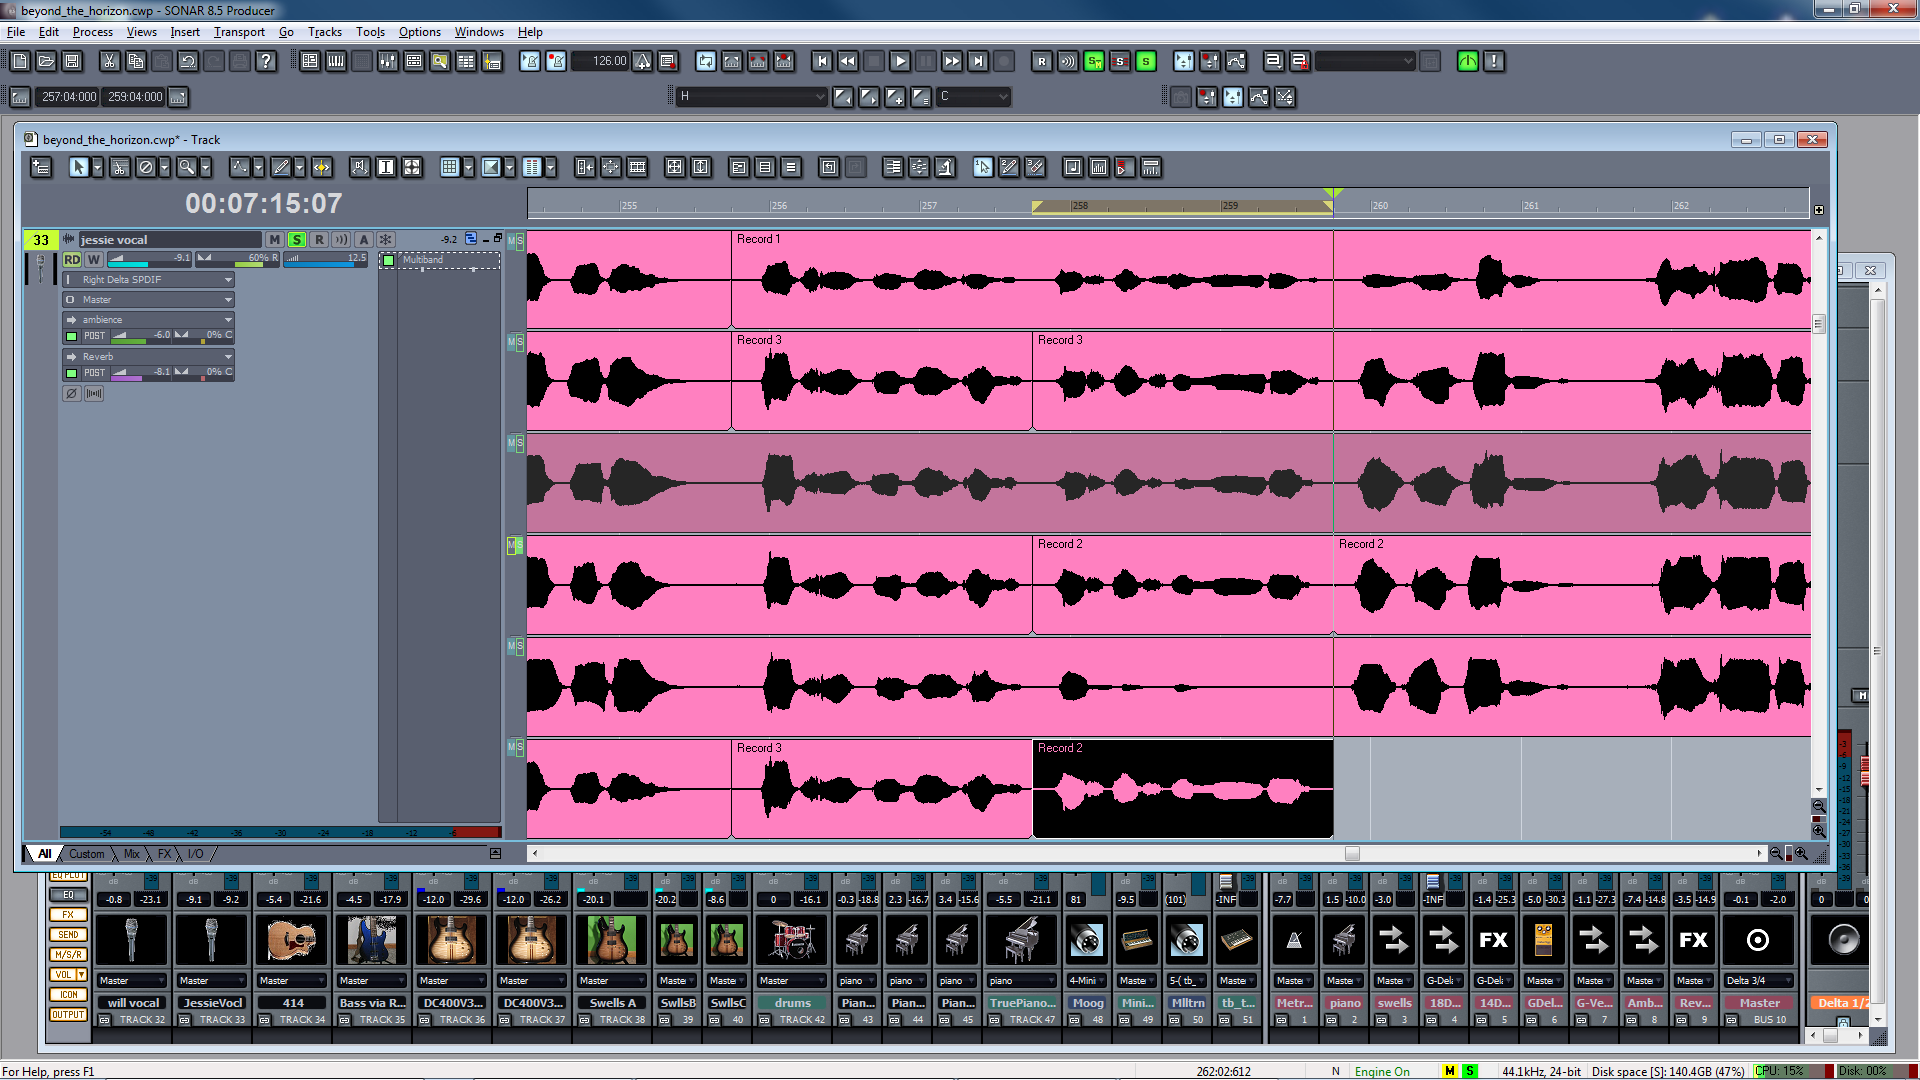Enable input echo on jessie vocal track
Image resolution: width=1920 pixels, height=1080 pixels.
(342, 240)
